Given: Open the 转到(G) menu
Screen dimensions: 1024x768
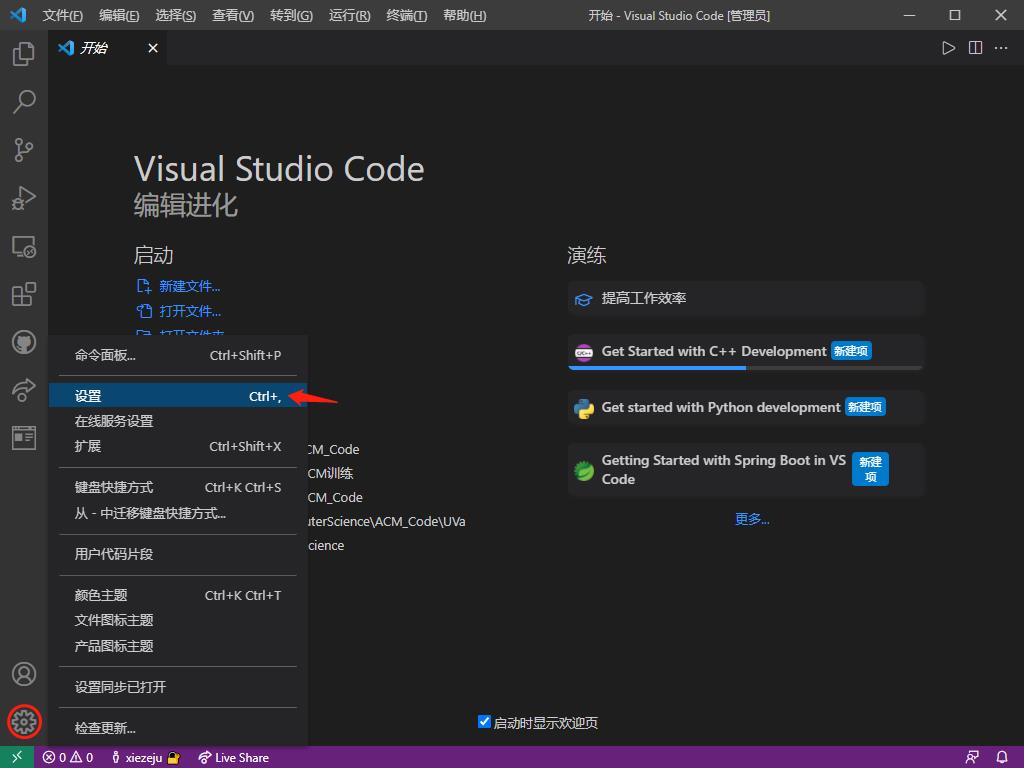Looking at the screenshot, I should [x=291, y=15].
